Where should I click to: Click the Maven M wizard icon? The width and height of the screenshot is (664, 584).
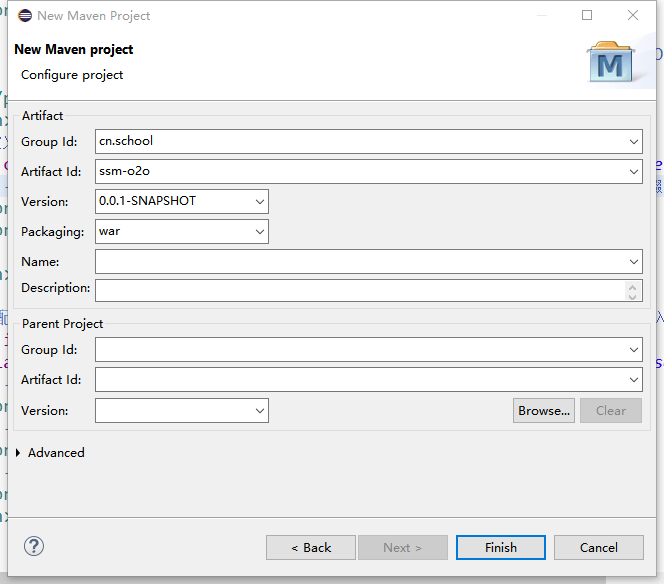(x=611, y=62)
